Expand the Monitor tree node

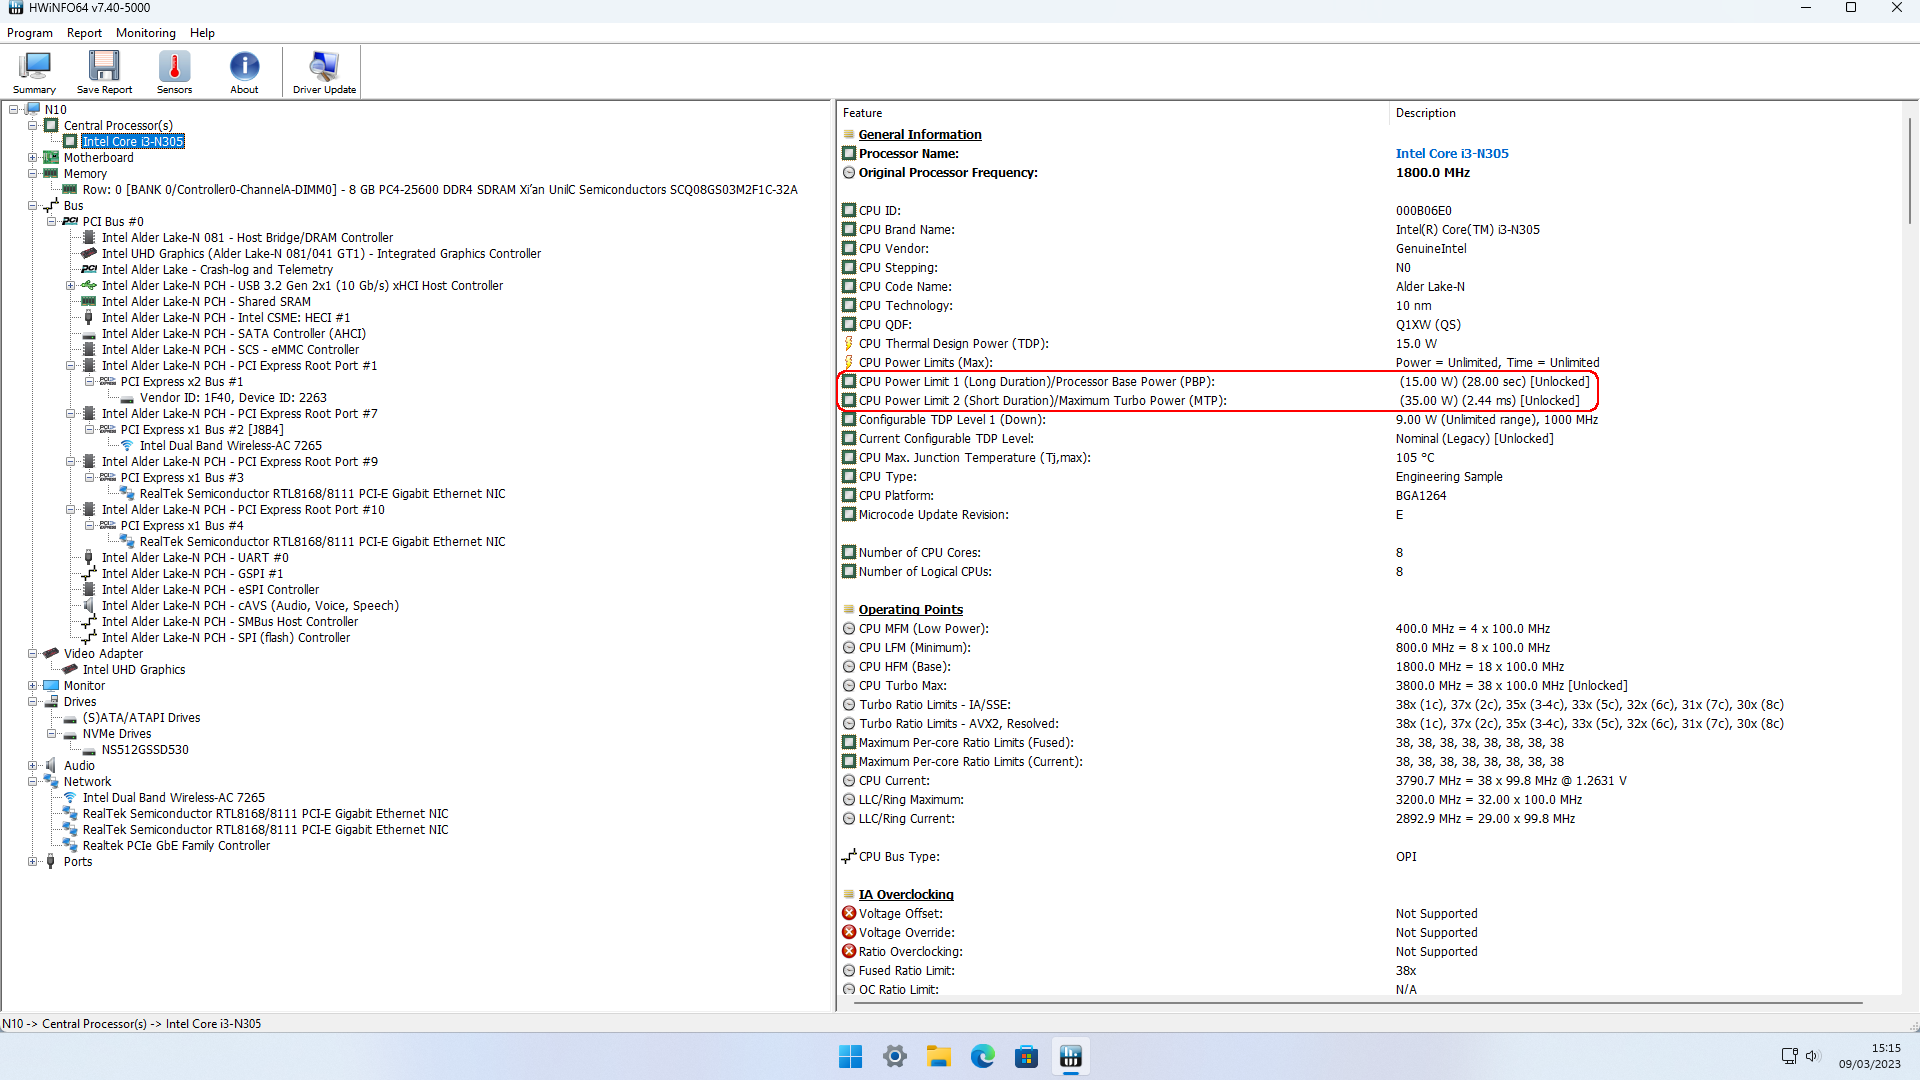pyautogui.click(x=33, y=686)
